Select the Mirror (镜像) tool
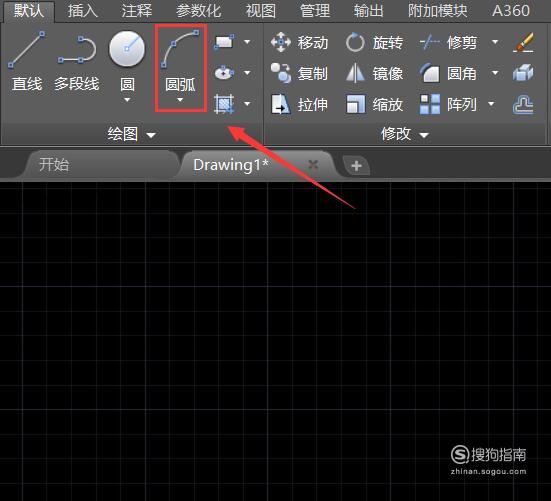Image resolution: width=551 pixels, height=501 pixels. coord(374,73)
